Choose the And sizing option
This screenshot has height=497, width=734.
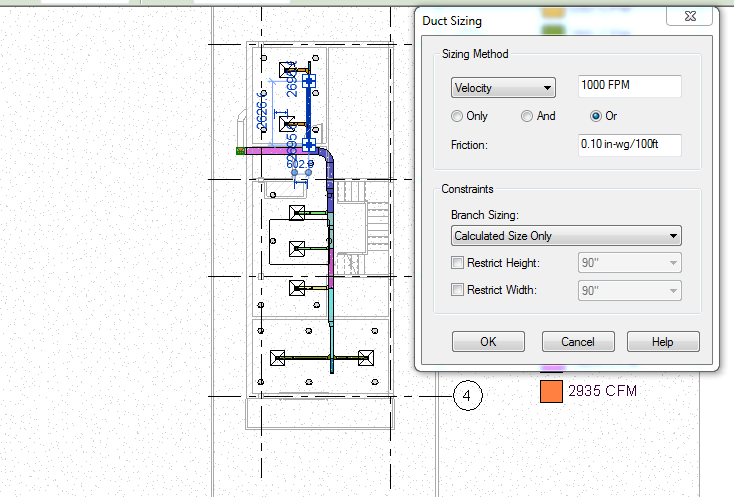(527, 116)
